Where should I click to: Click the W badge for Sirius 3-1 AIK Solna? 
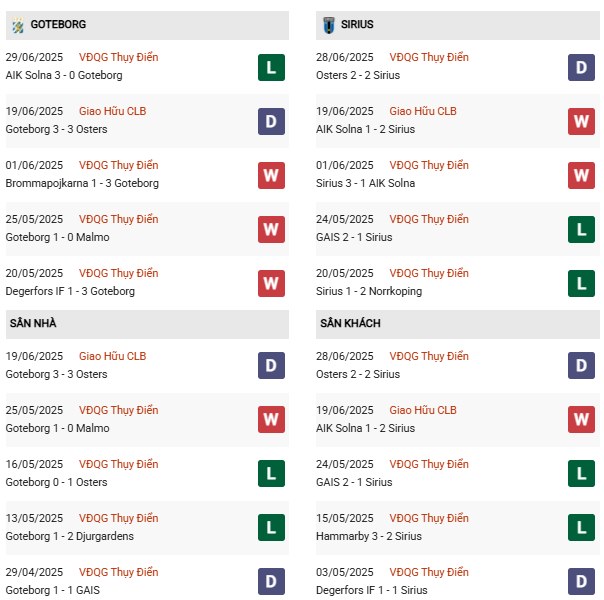pyautogui.click(x=581, y=175)
